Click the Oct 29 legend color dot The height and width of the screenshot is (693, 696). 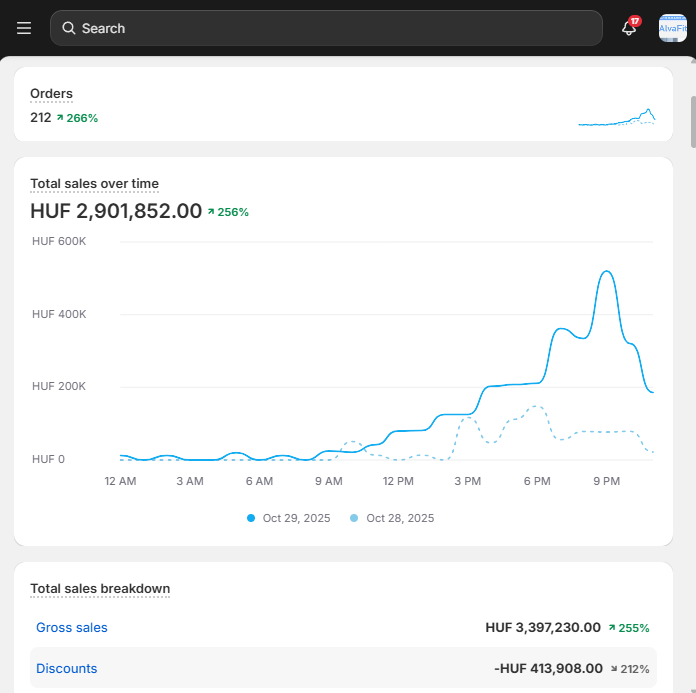coord(251,518)
